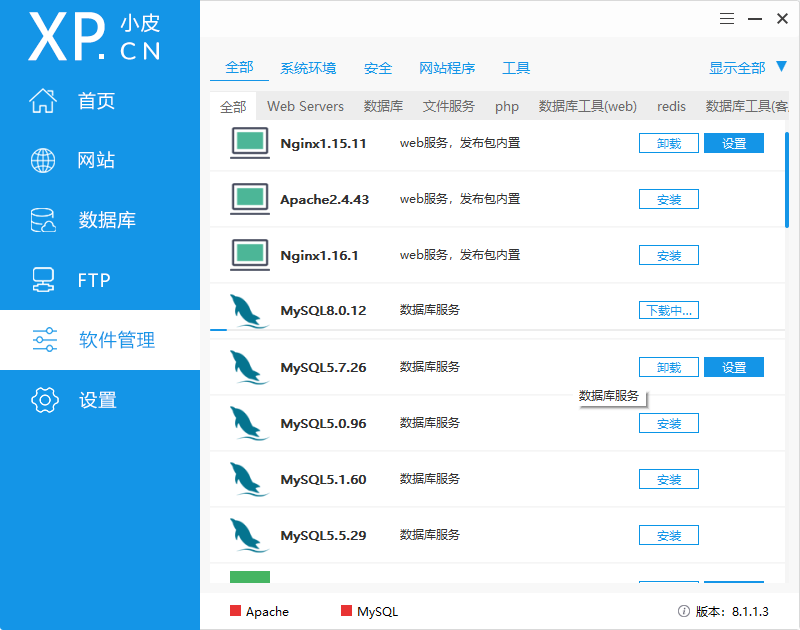Viewport: 800px width, 630px height.
Task: Click the globe icon for 网站
Action: [x=43, y=160]
